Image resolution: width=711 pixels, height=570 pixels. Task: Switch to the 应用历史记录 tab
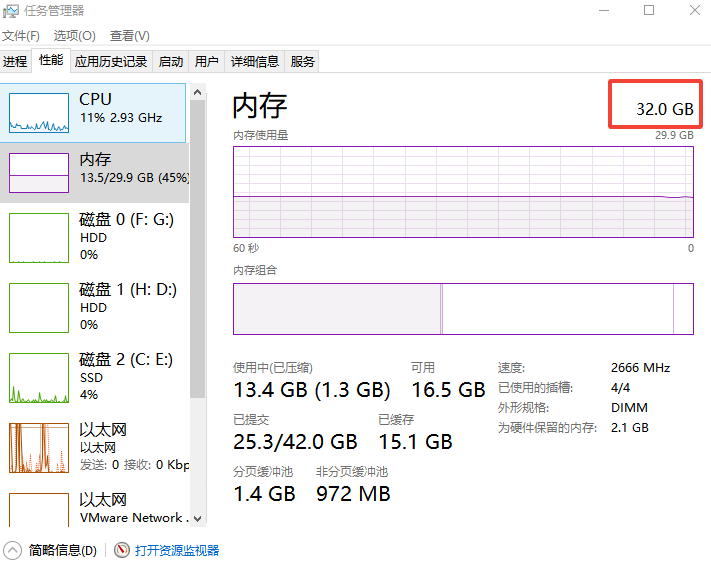click(x=111, y=61)
